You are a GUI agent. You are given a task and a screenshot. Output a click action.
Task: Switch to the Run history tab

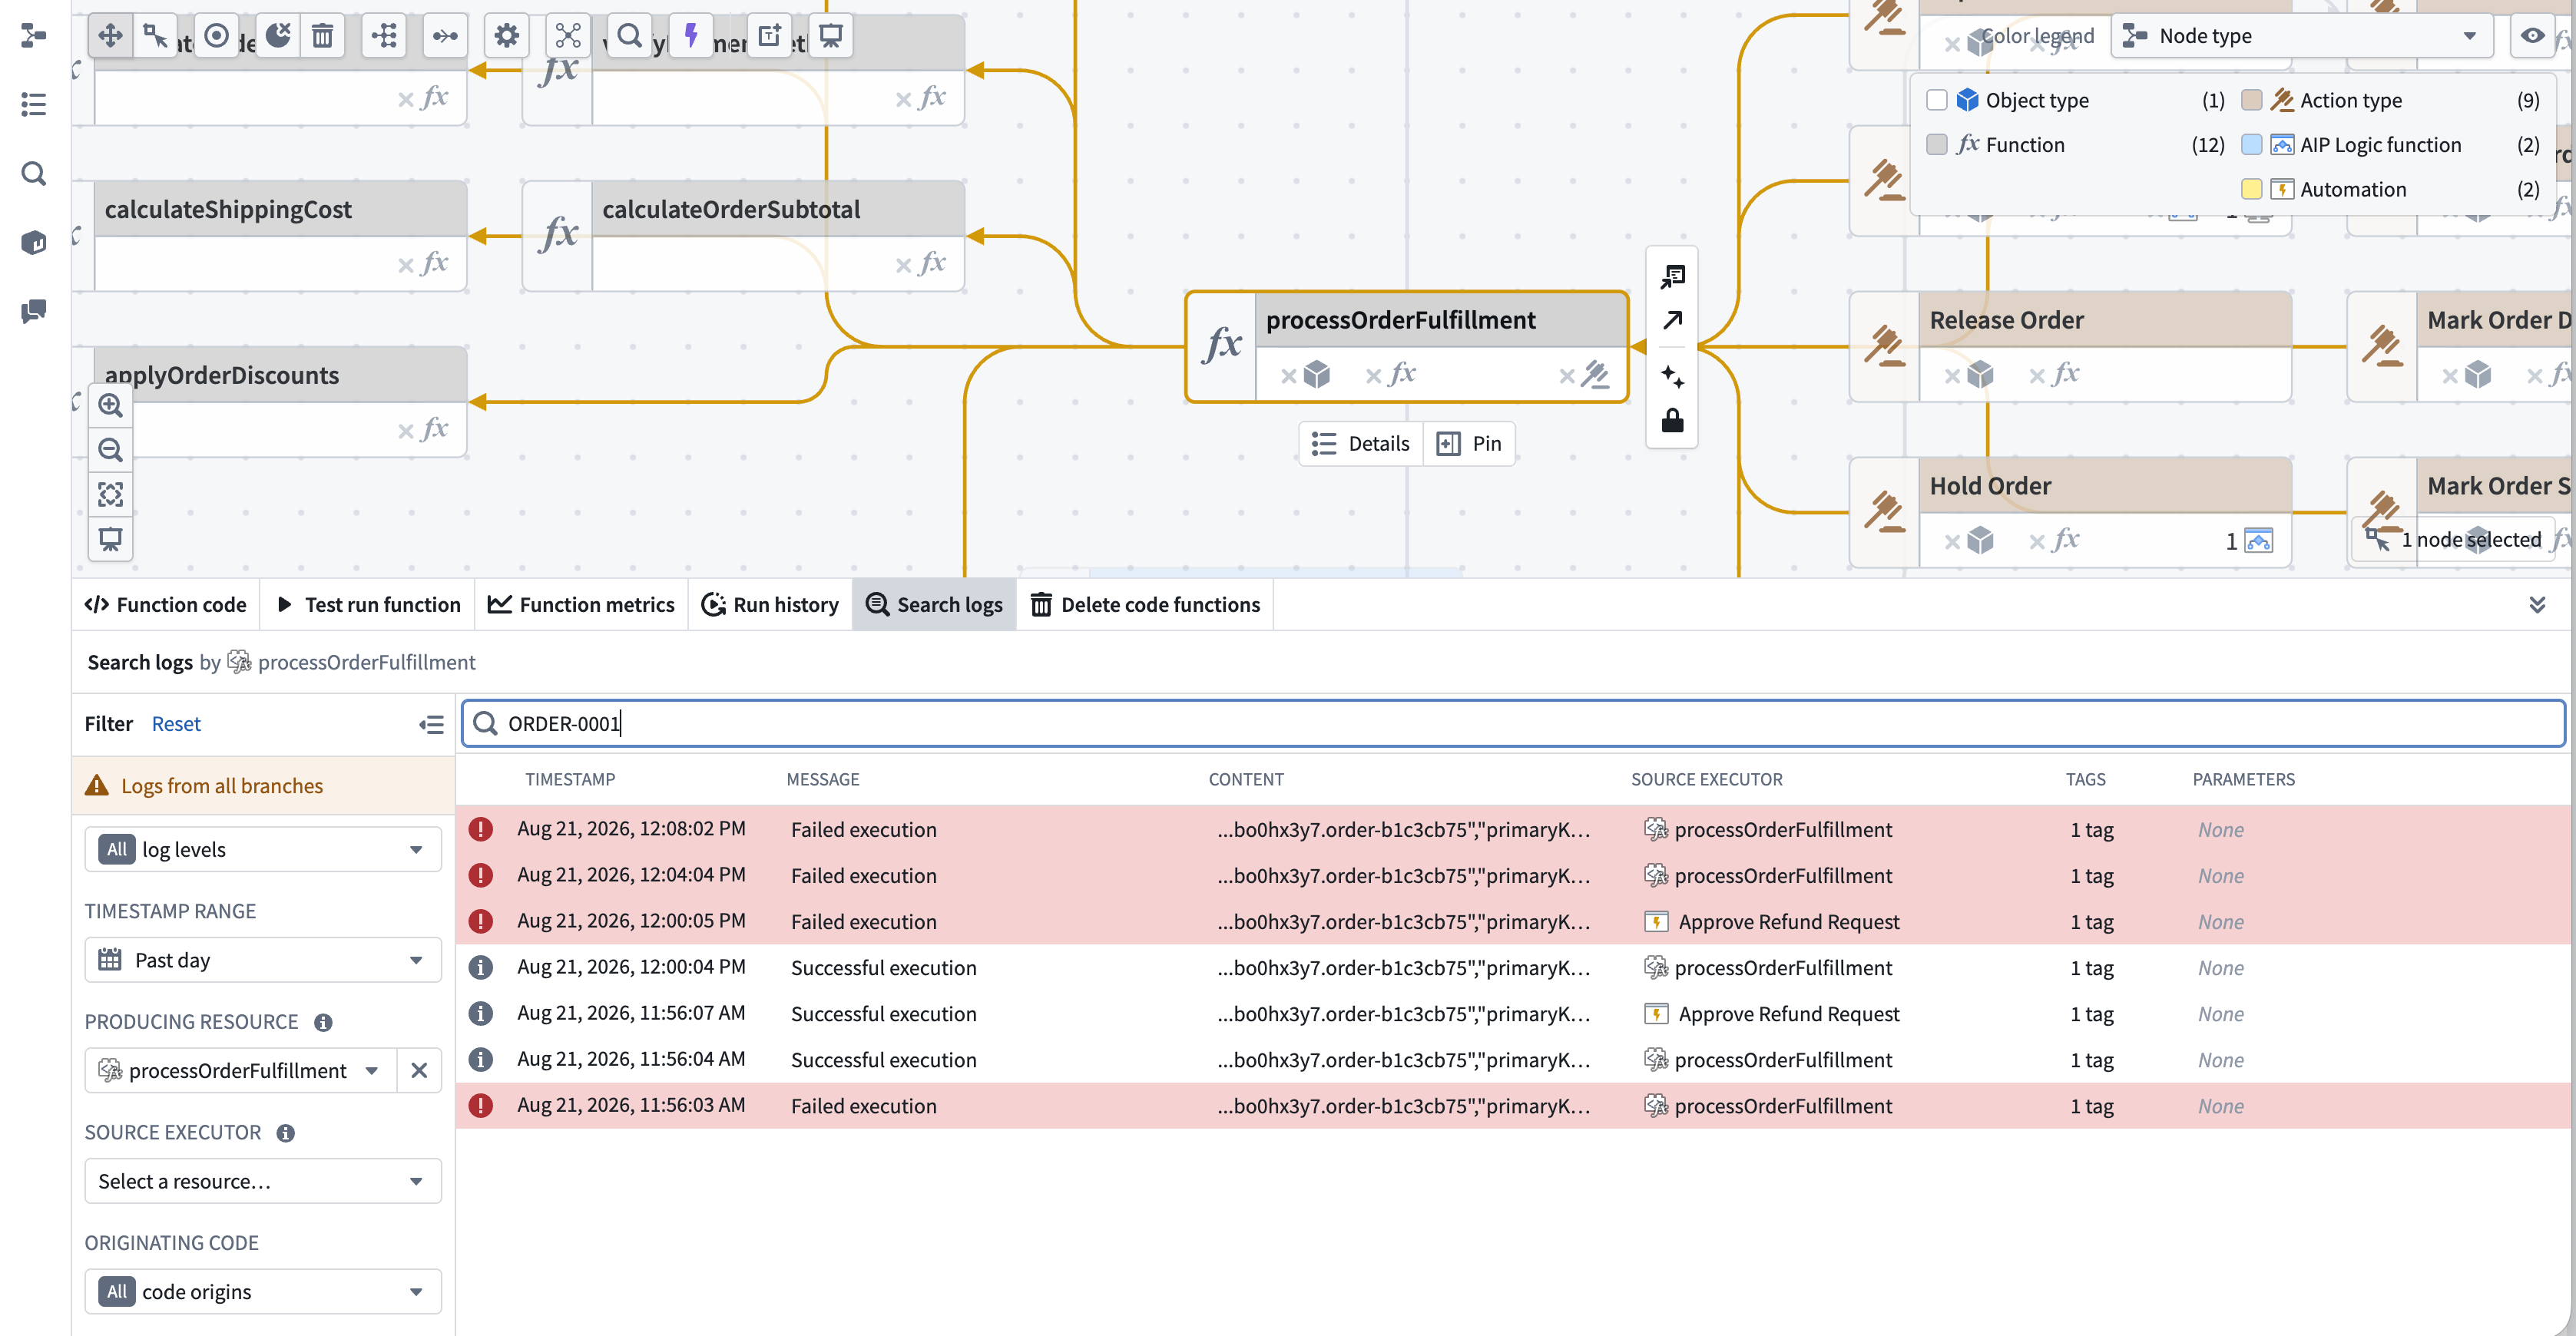770,605
